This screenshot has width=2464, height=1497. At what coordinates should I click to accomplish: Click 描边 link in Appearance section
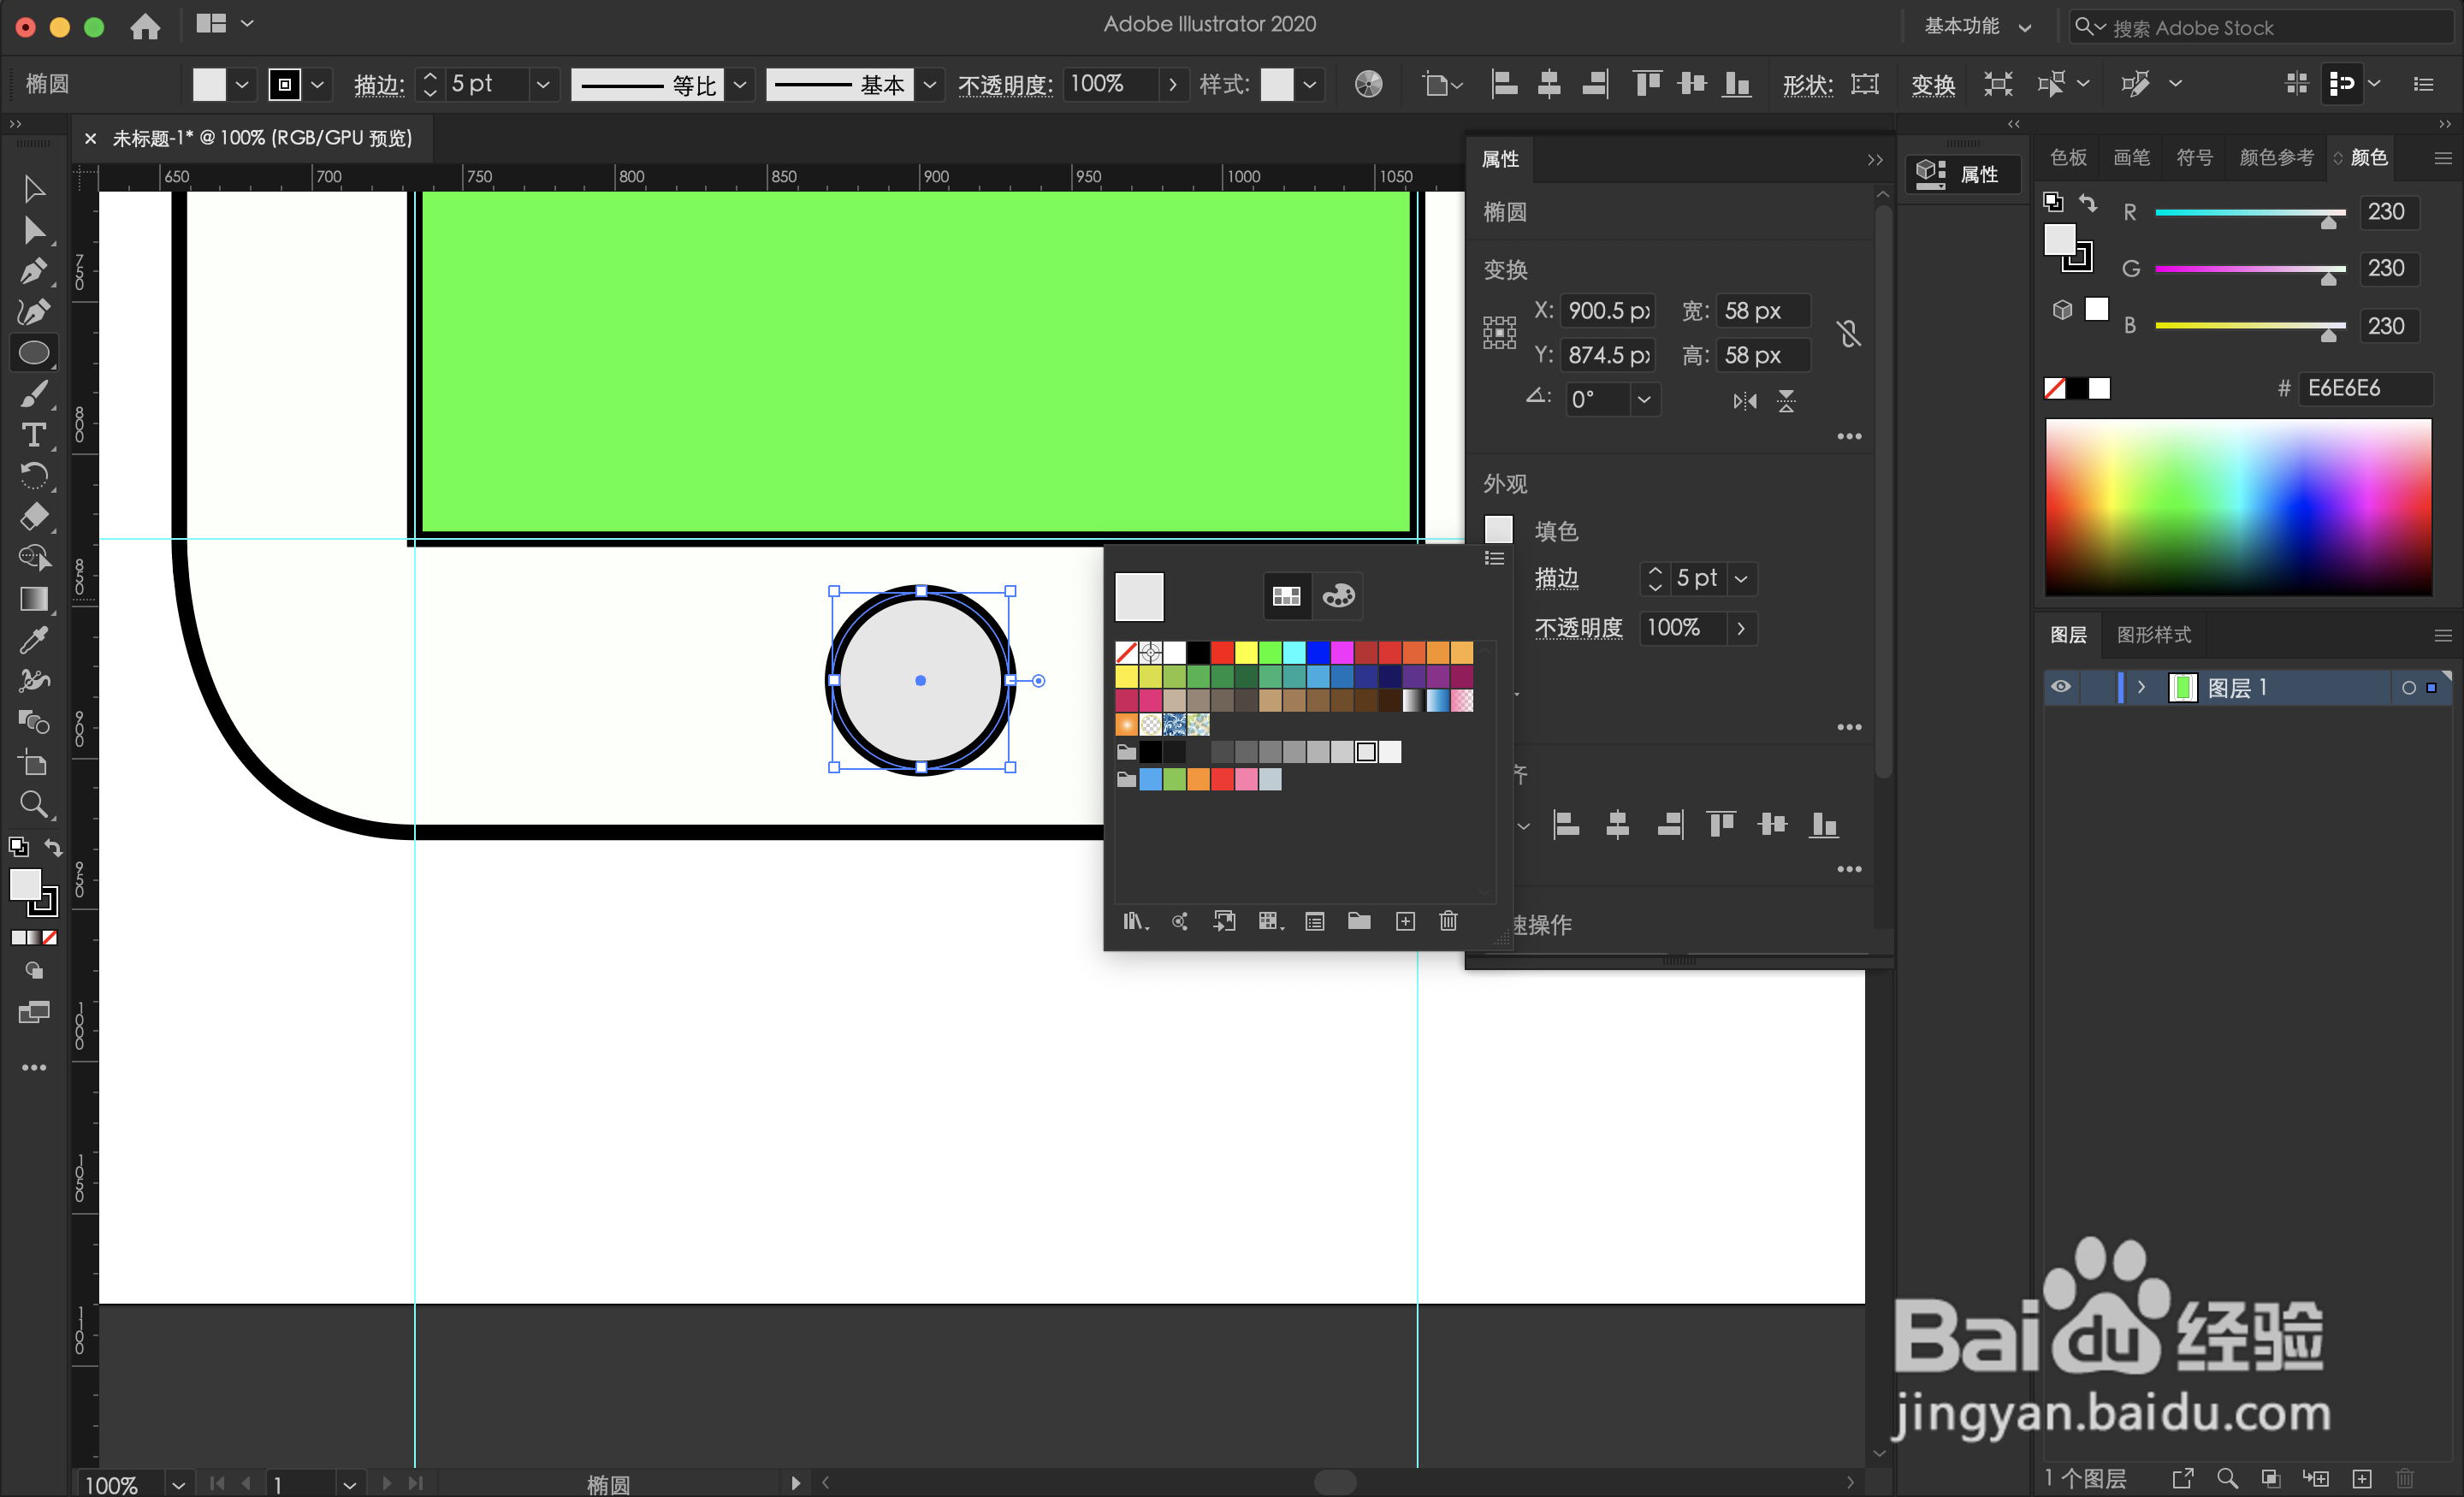(x=1556, y=578)
